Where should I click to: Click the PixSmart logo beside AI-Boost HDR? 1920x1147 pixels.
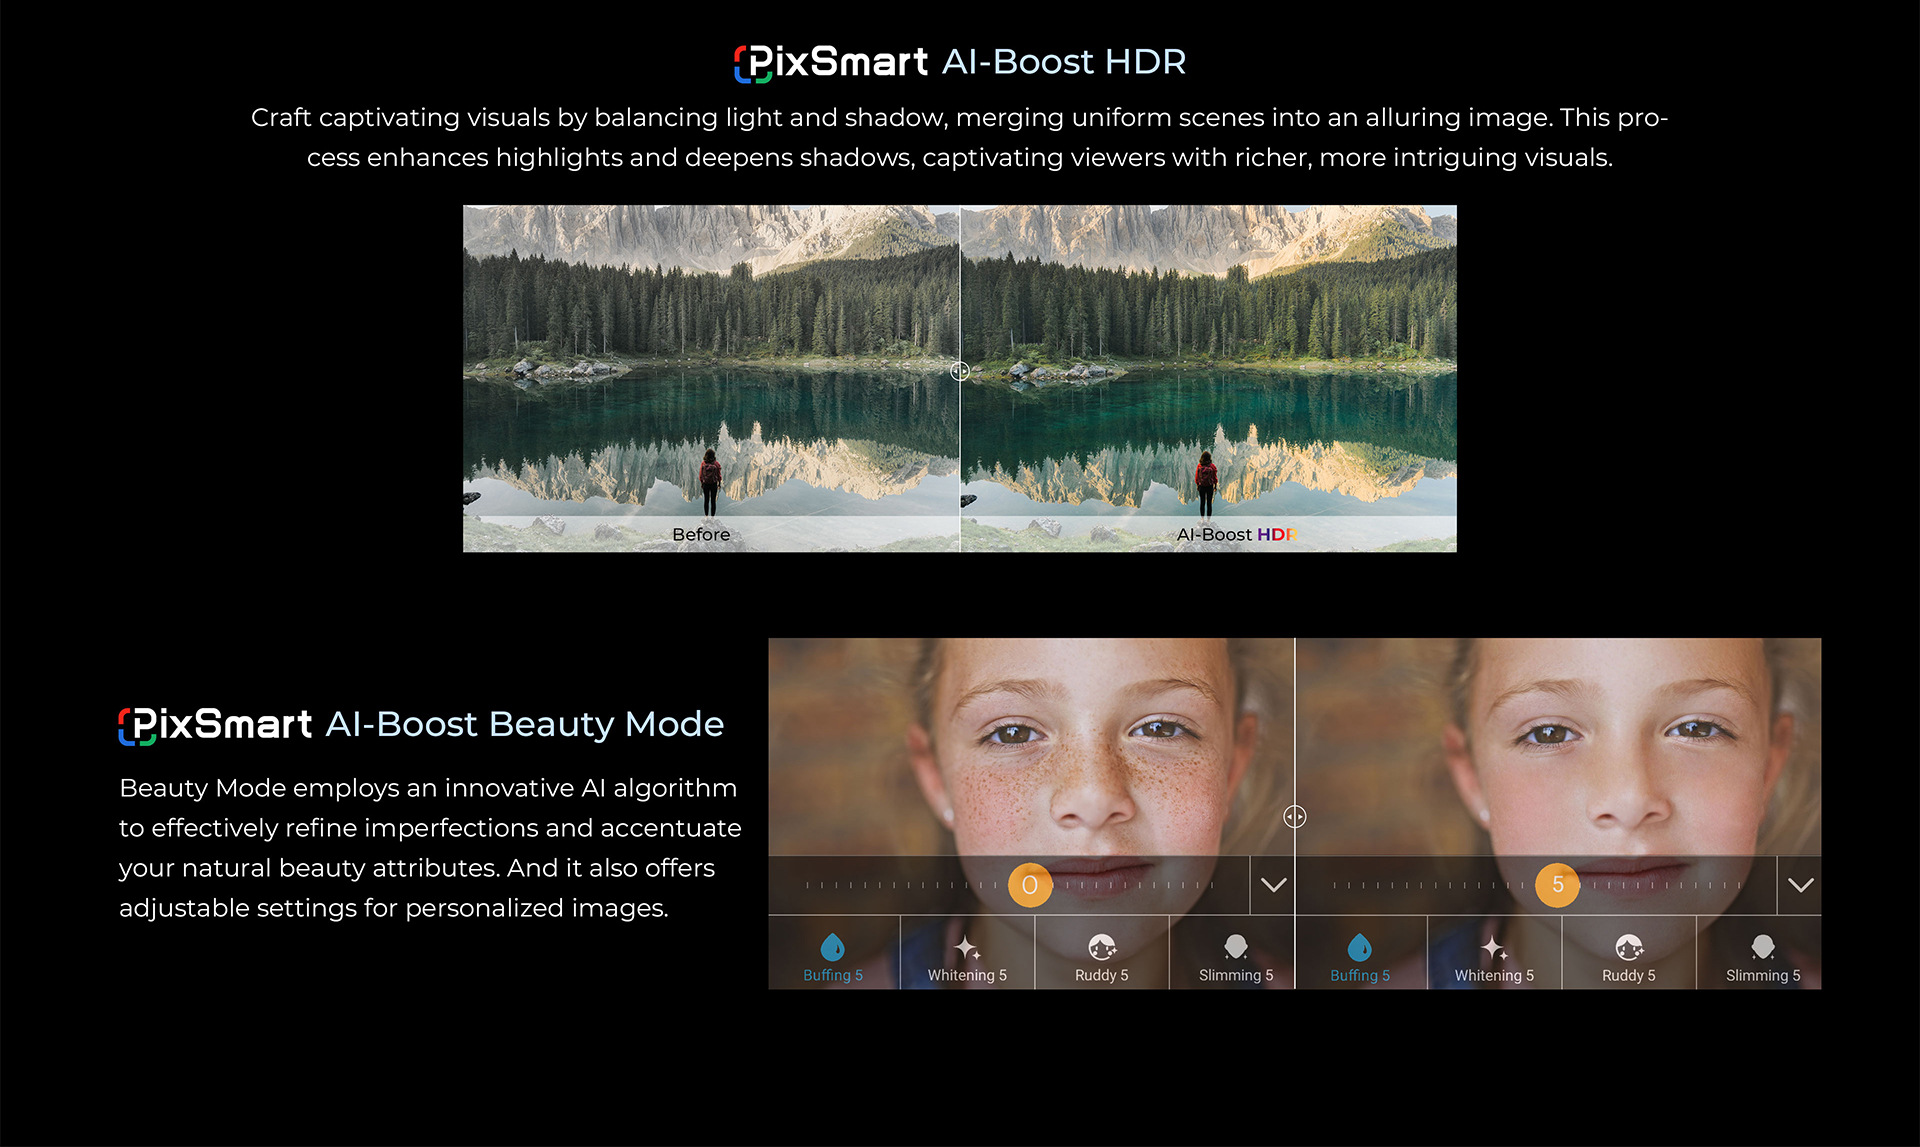pos(830,62)
